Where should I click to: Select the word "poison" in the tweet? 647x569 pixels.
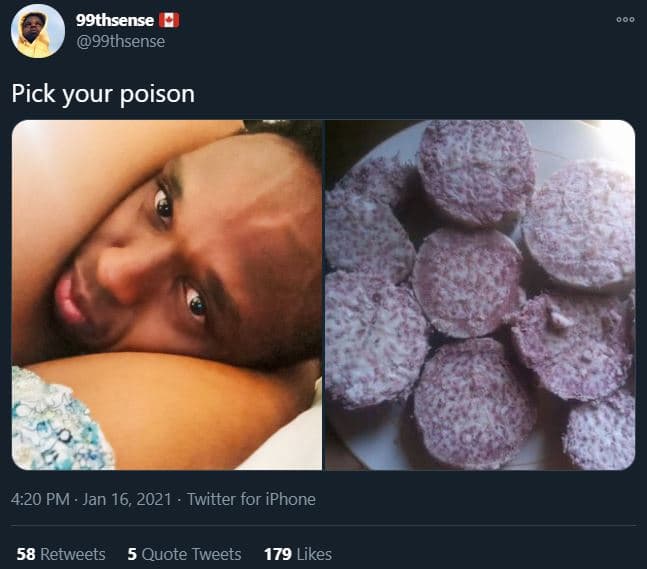pos(160,94)
